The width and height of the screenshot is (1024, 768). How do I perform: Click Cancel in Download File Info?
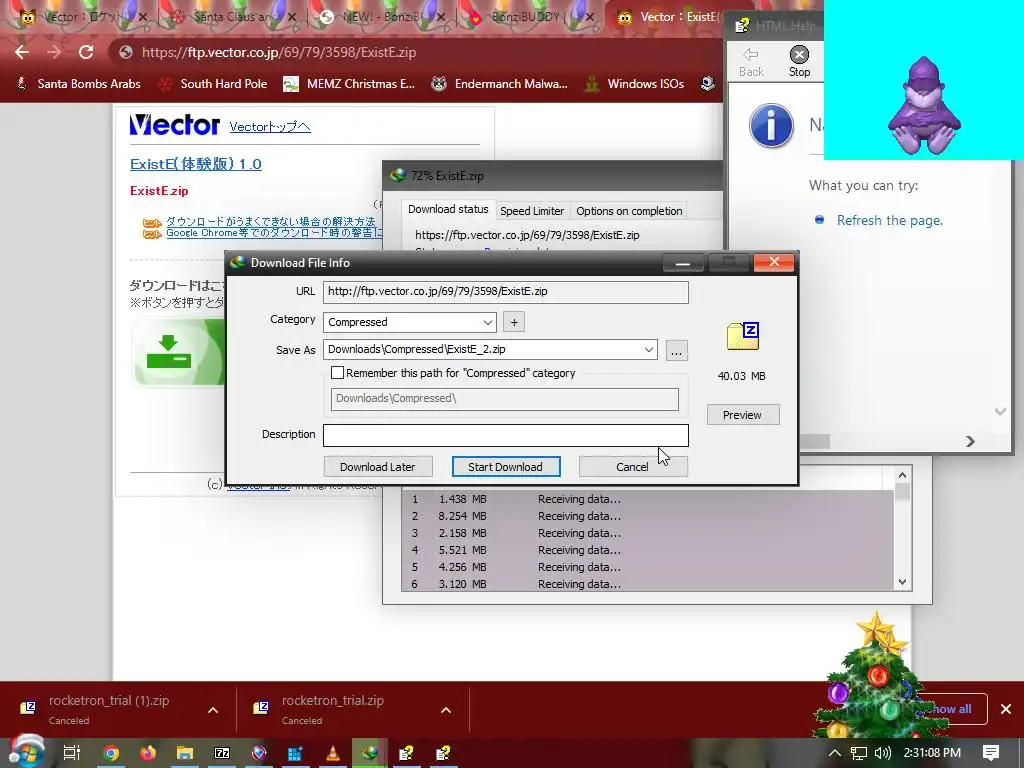[x=632, y=467]
